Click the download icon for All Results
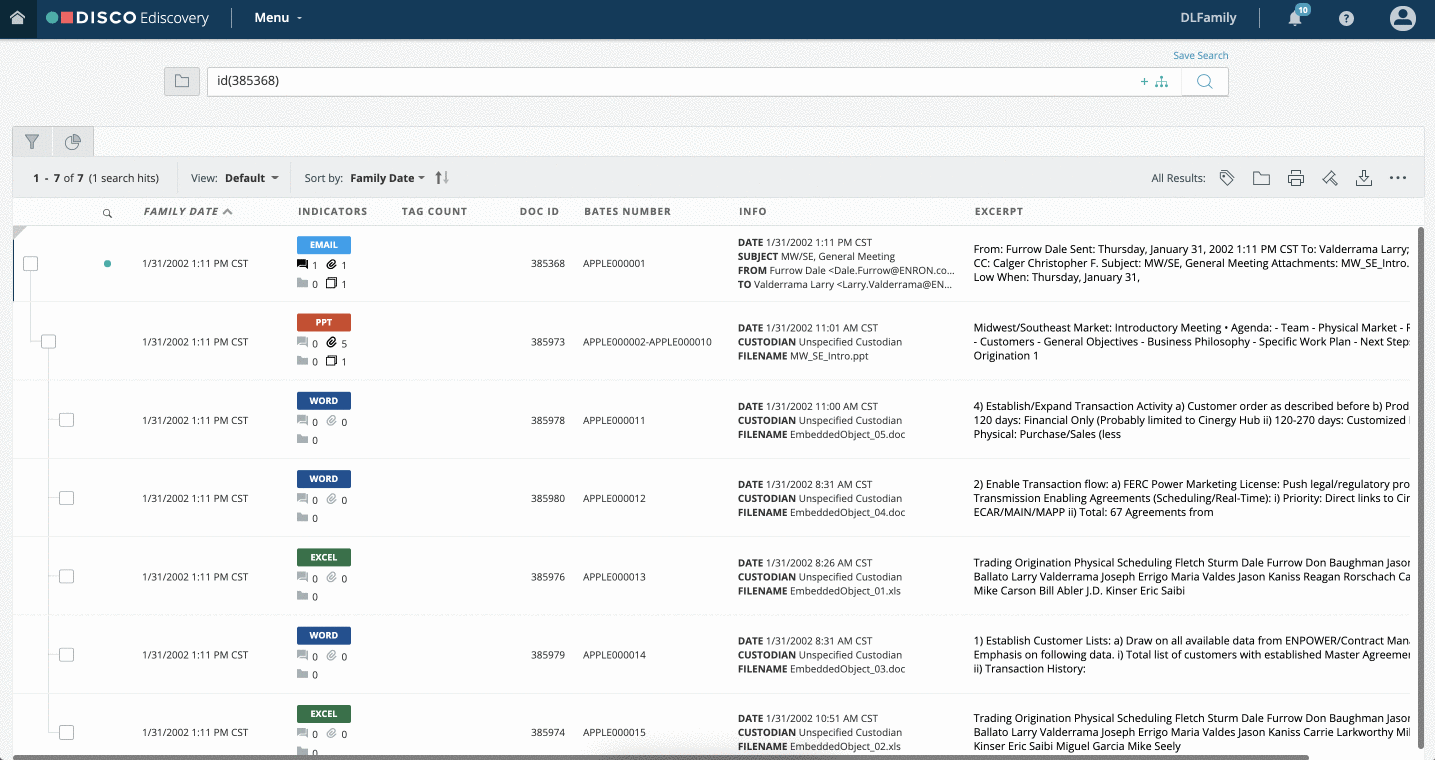Screen dimensions: 1435x760 1363,178
